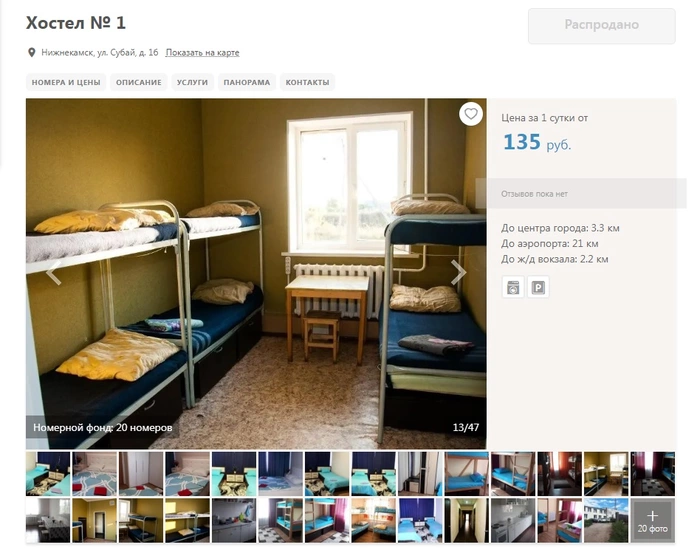
Task: Open the 'Панорама' tab
Action: [247, 82]
